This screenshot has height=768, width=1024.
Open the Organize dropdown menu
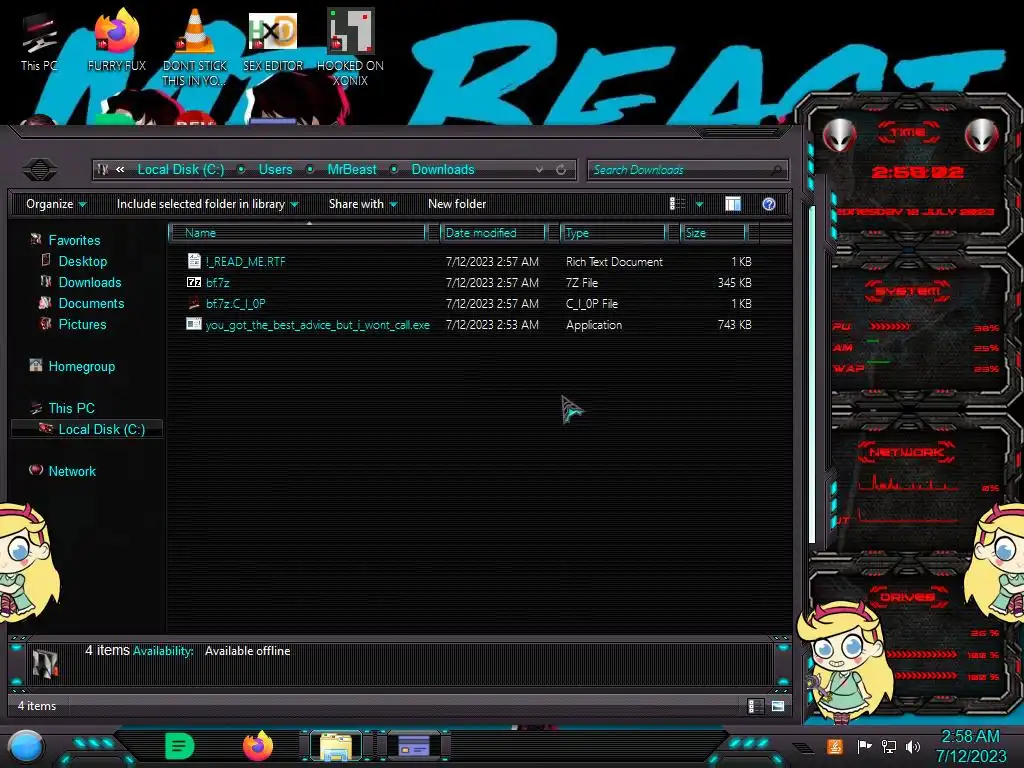point(56,204)
